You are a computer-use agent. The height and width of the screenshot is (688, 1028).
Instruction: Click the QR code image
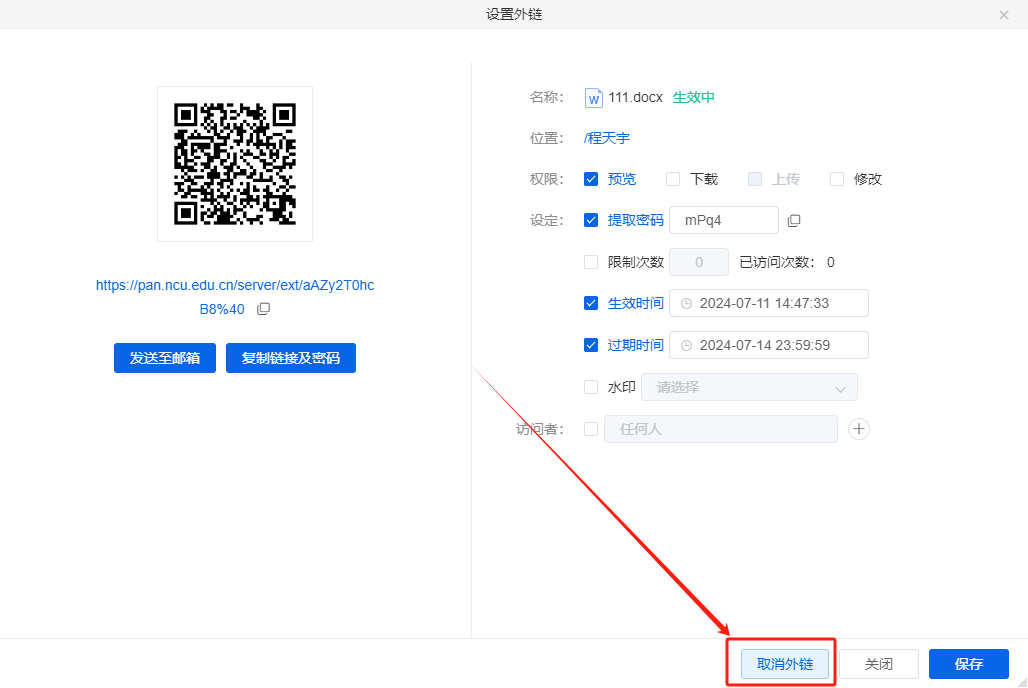(235, 164)
